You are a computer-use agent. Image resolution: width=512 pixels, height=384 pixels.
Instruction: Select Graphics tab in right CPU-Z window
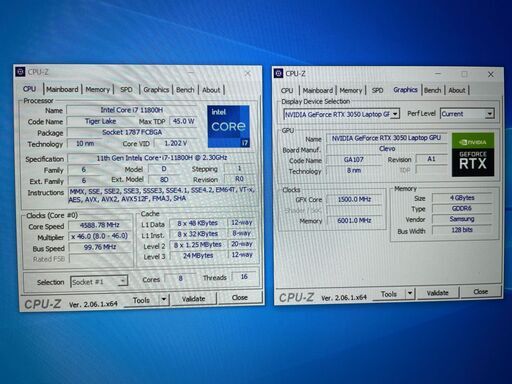(405, 90)
